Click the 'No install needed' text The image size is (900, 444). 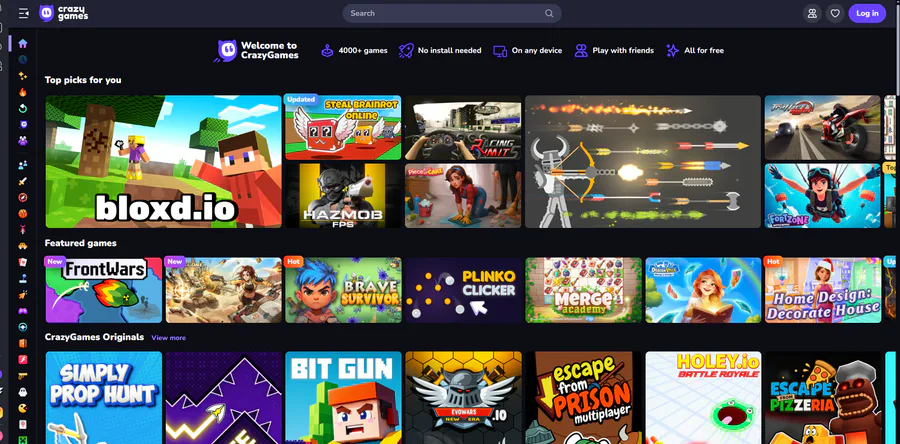449,50
